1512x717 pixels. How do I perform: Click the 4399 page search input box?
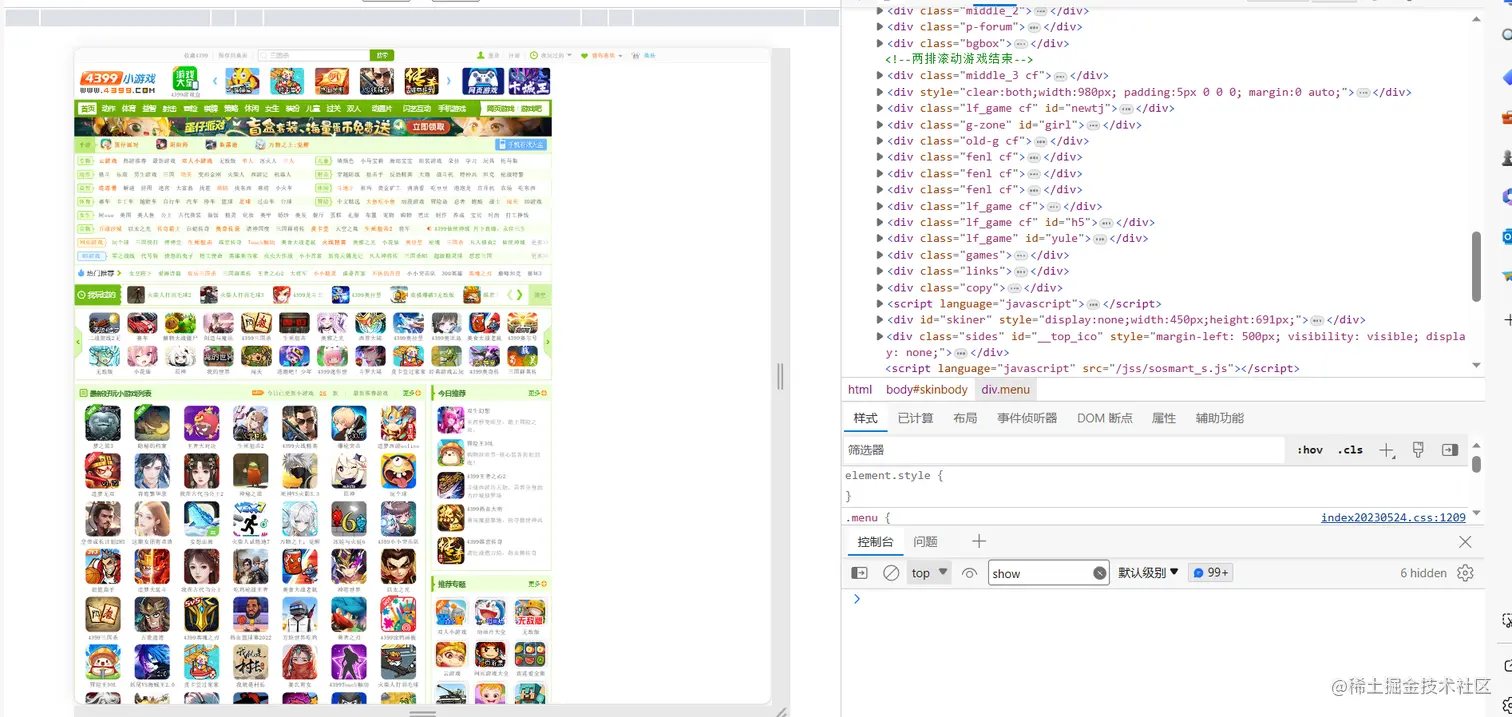[313, 55]
